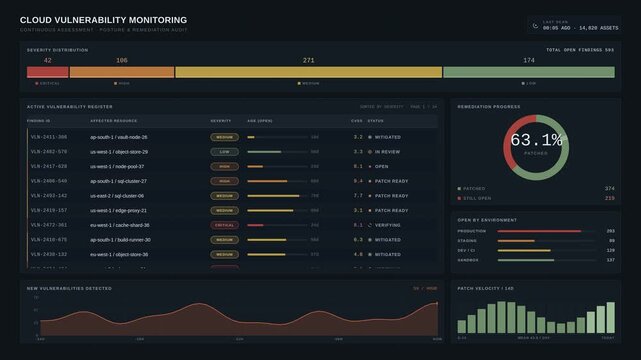
Task: Select the orange High segment showing 106
Action: [122, 72]
